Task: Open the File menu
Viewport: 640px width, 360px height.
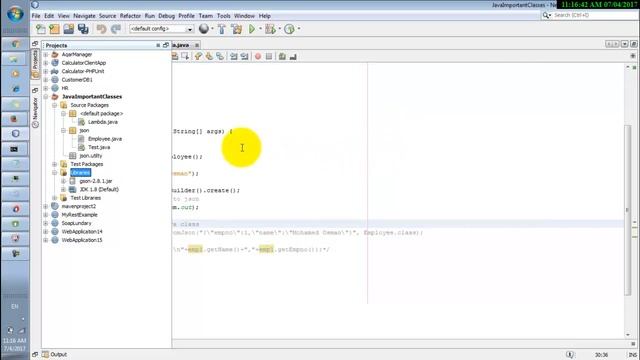Action: point(36,16)
